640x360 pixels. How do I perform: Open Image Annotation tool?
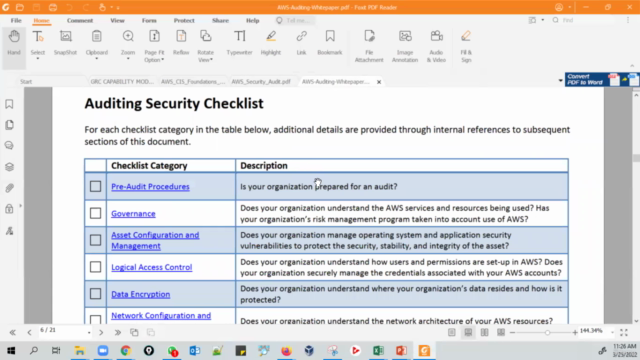click(x=405, y=46)
